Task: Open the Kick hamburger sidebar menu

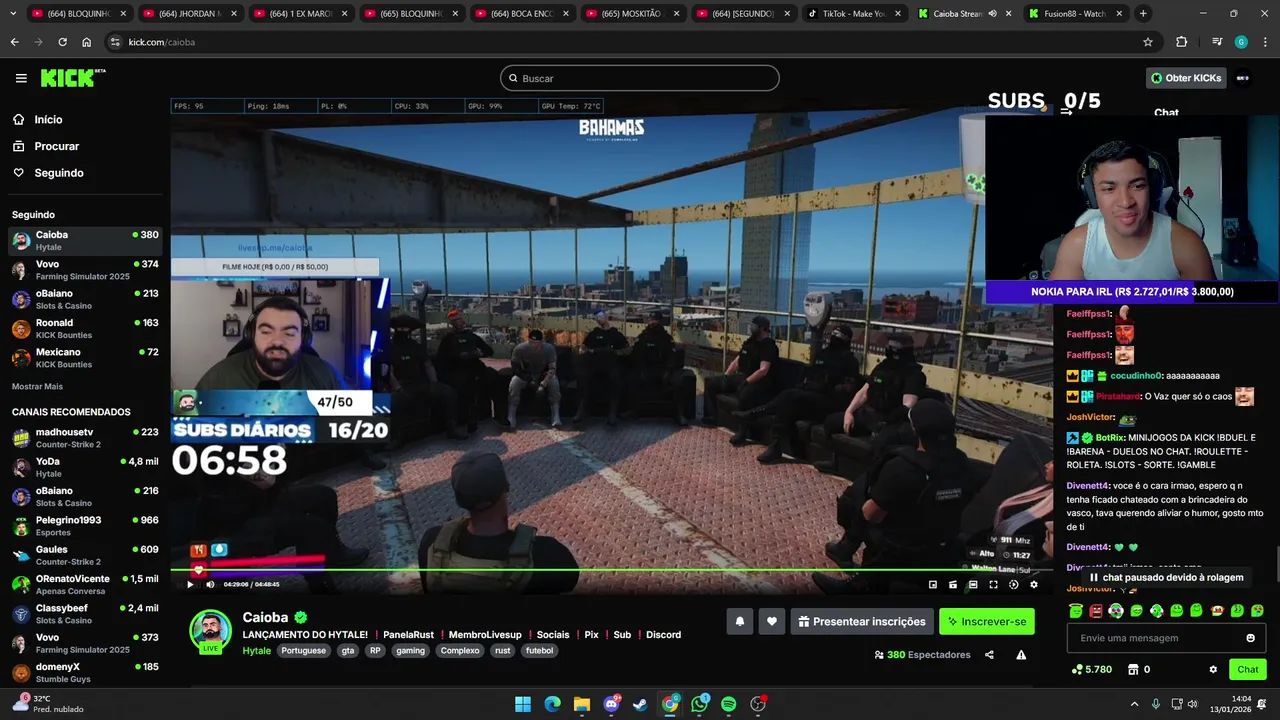Action: click(x=21, y=78)
